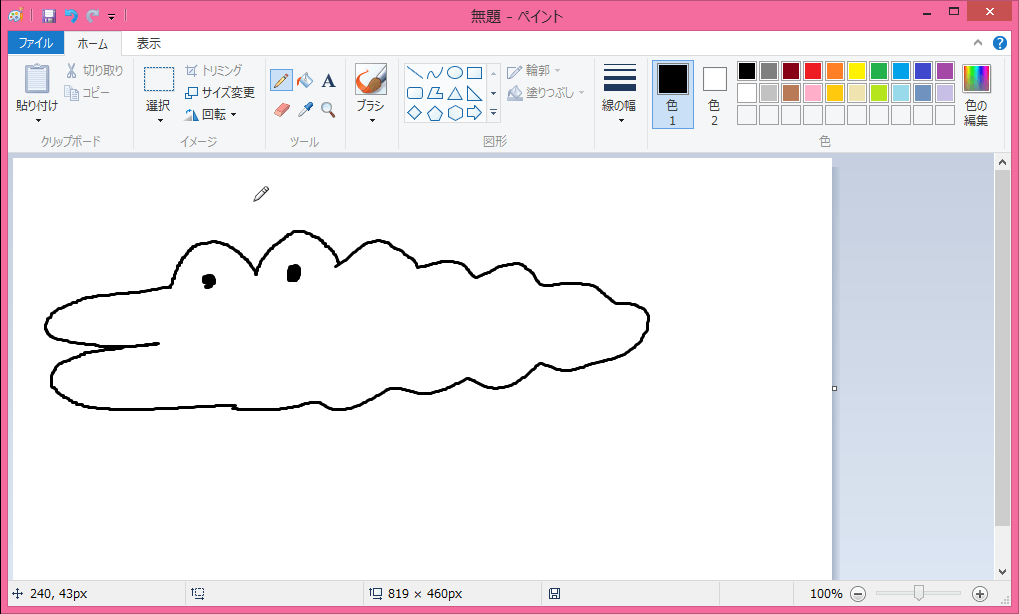Viewport: 1019px width, 614px height.
Task: Select the Magnifier tool
Action: coord(328,110)
